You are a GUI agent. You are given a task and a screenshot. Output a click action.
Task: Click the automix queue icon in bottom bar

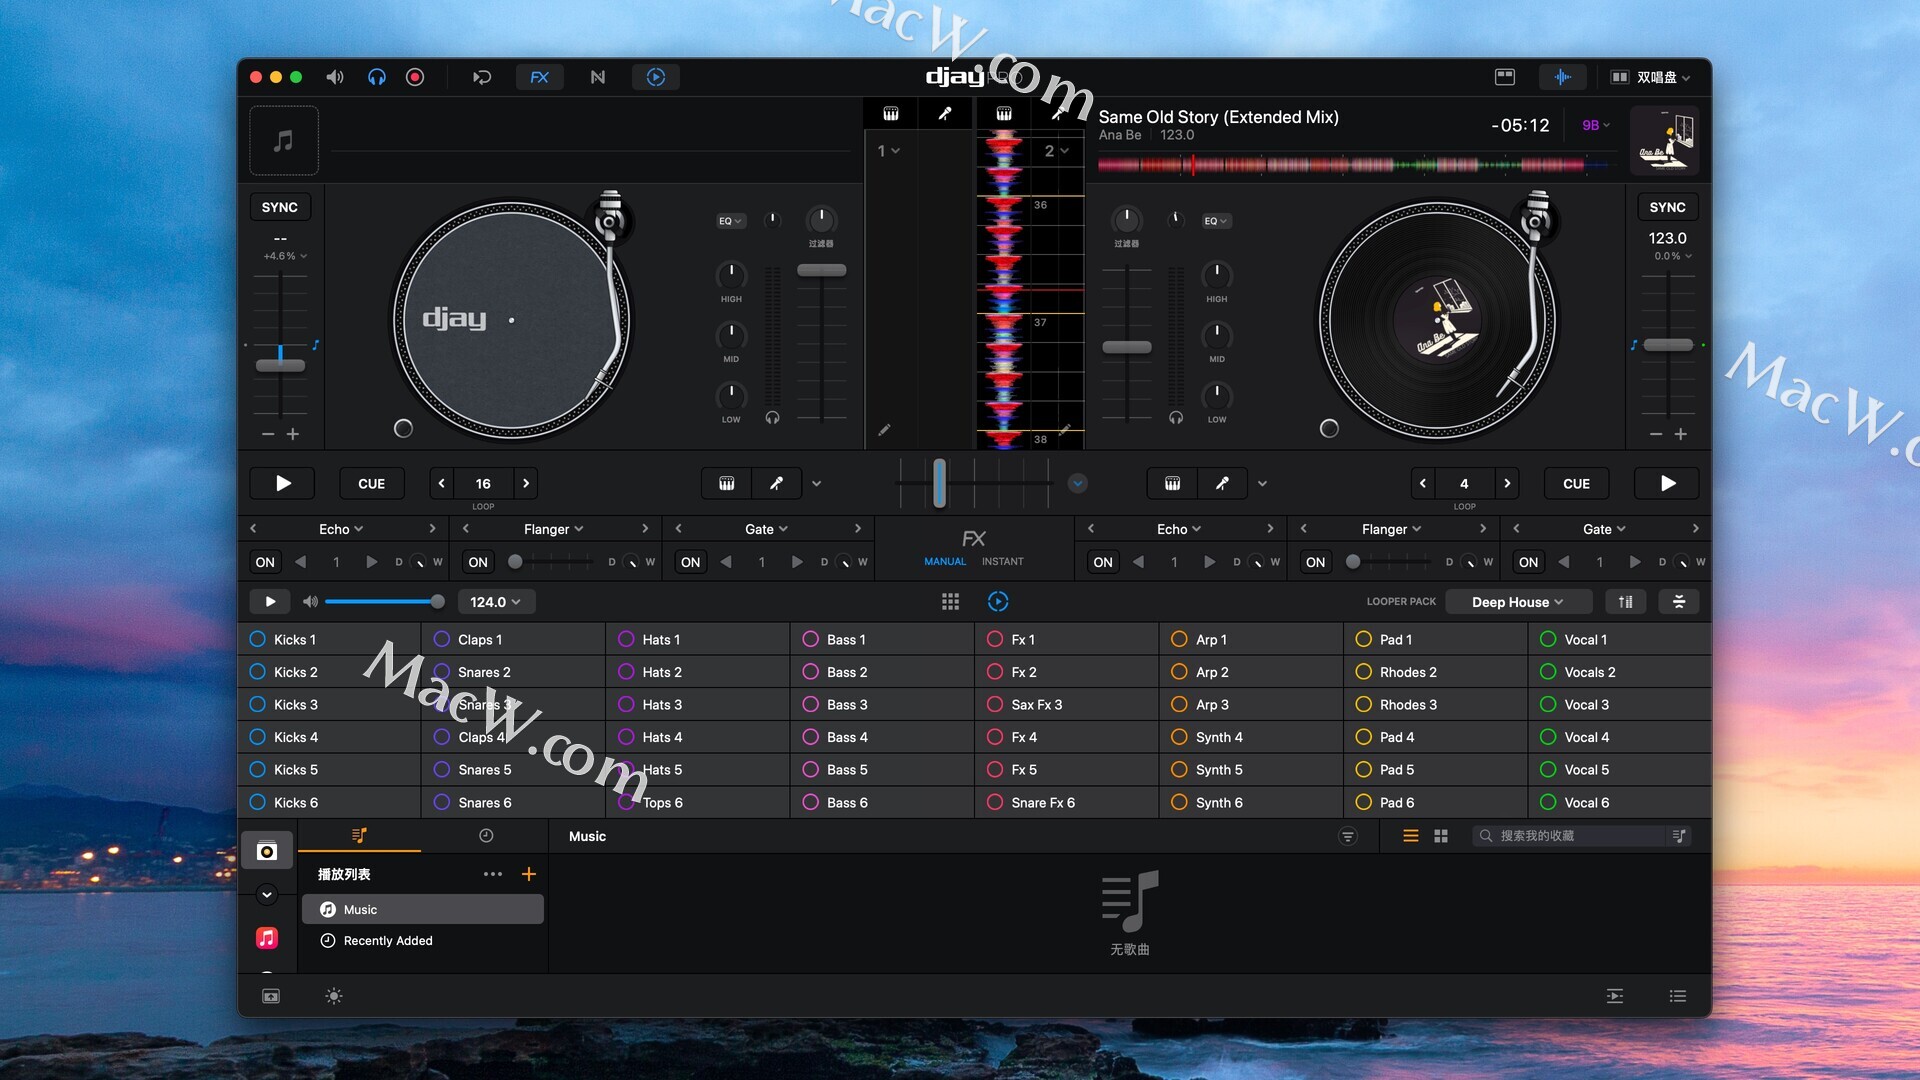(x=1615, y=996)
